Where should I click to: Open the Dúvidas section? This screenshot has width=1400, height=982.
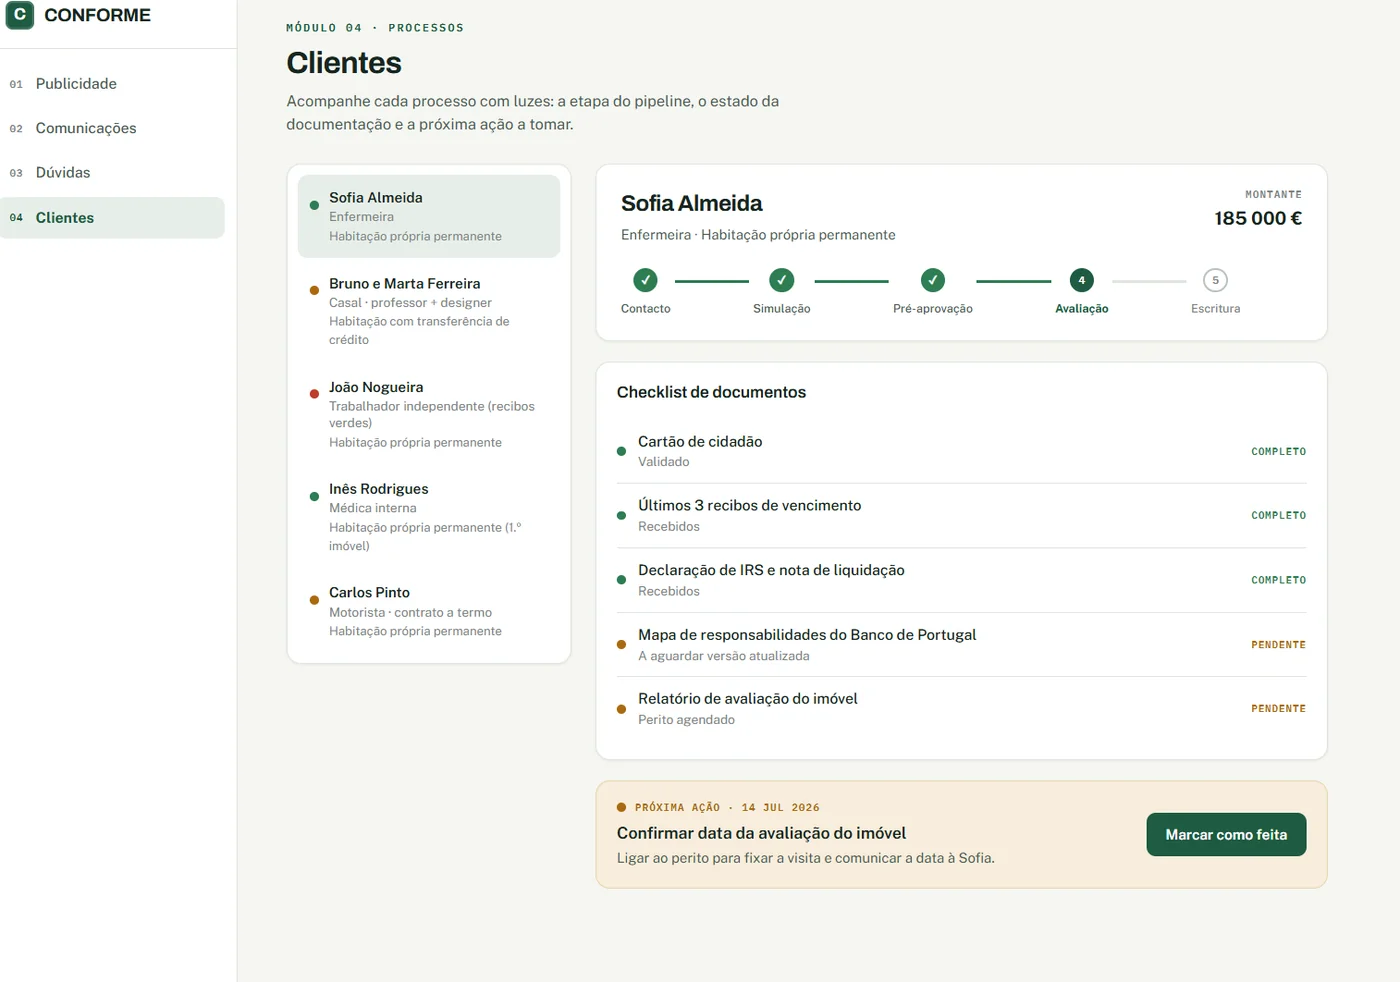[x=112, y=173]
